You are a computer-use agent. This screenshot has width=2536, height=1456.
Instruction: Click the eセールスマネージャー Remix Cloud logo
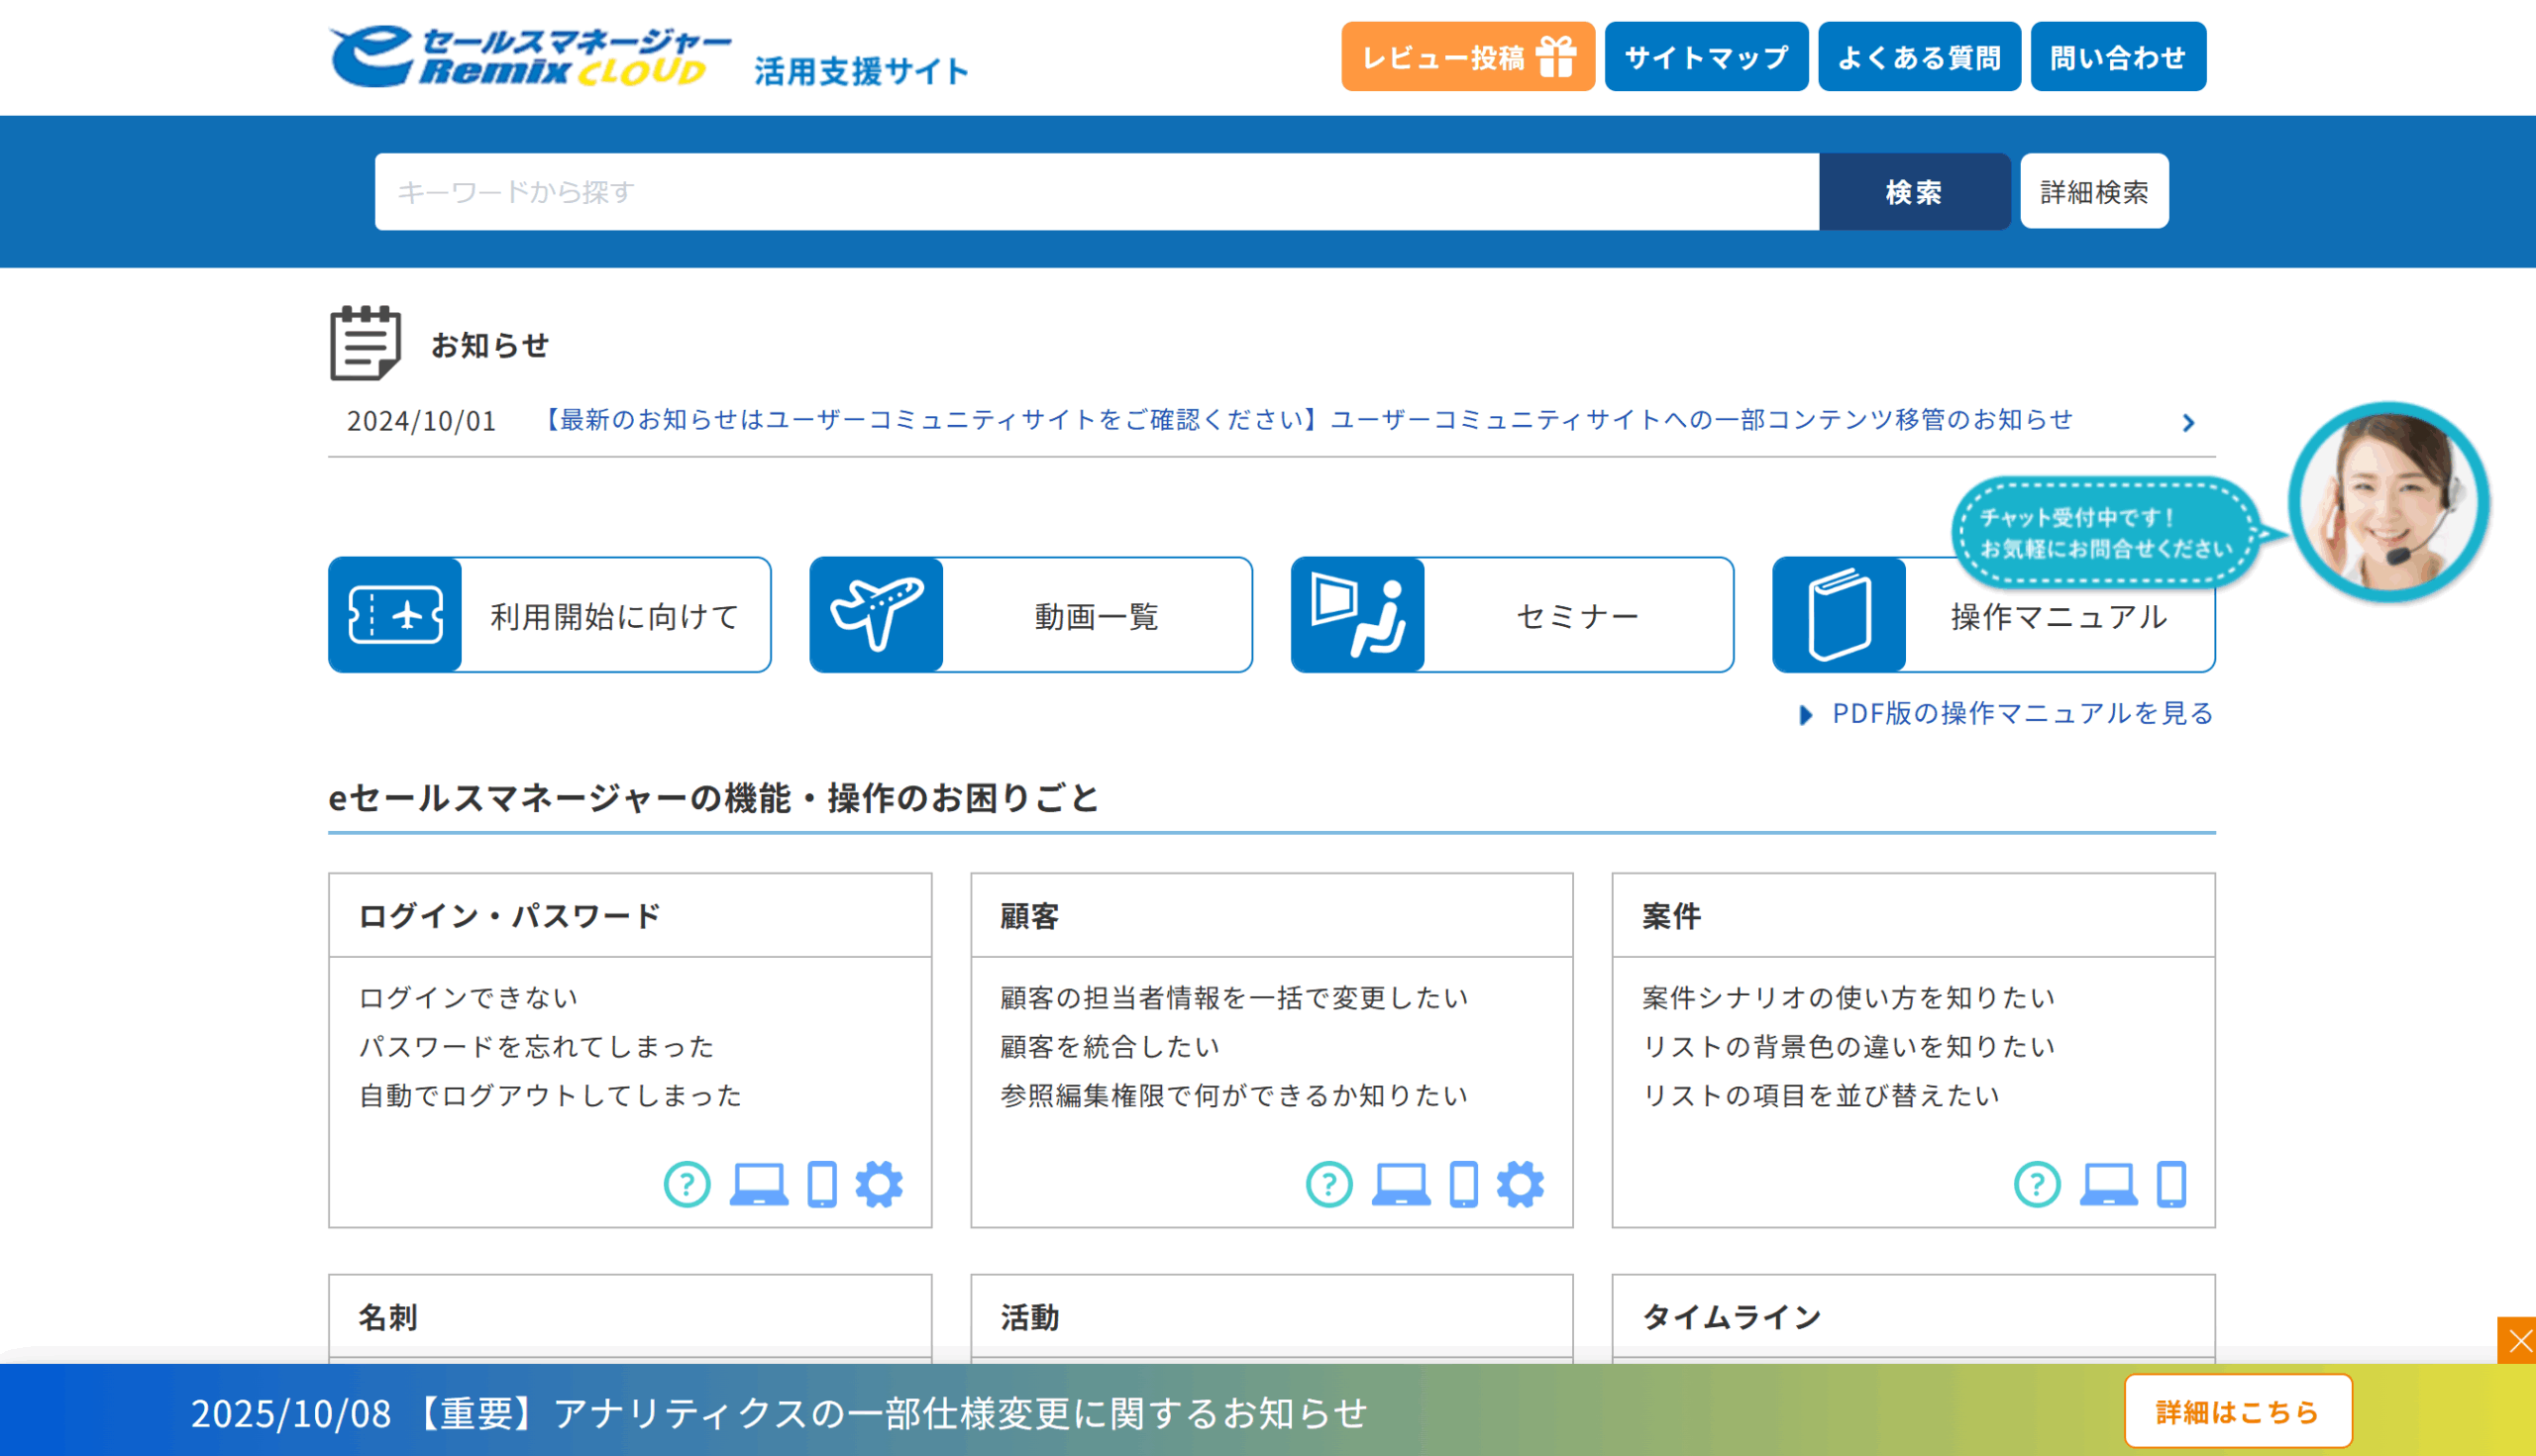[530, 57]
